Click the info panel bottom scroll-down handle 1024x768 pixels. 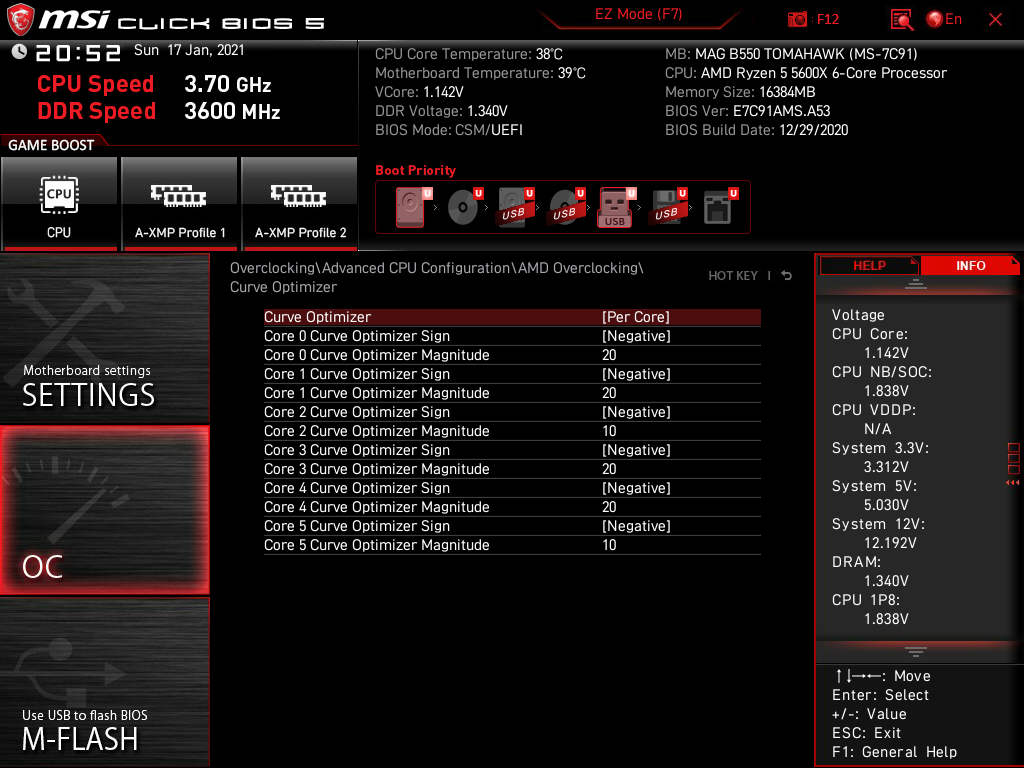916,652
